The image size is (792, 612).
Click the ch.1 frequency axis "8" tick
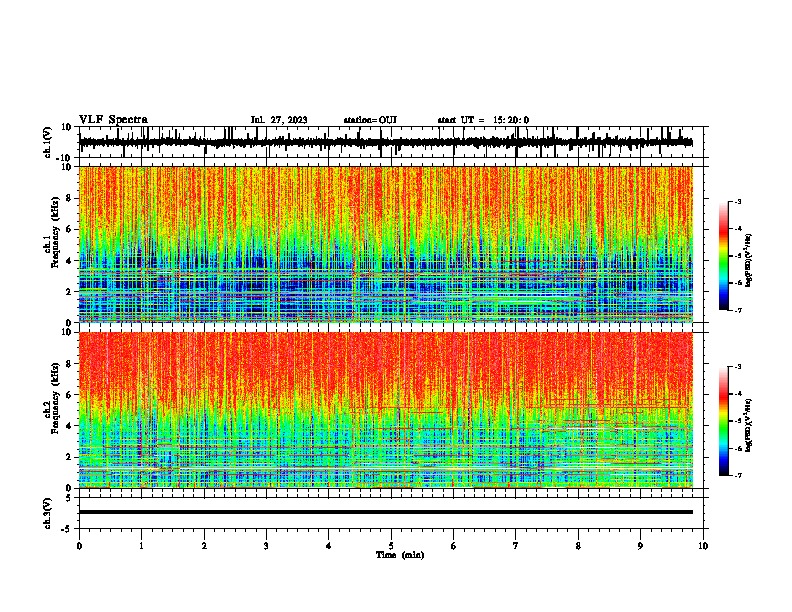(x=69, y=198)
